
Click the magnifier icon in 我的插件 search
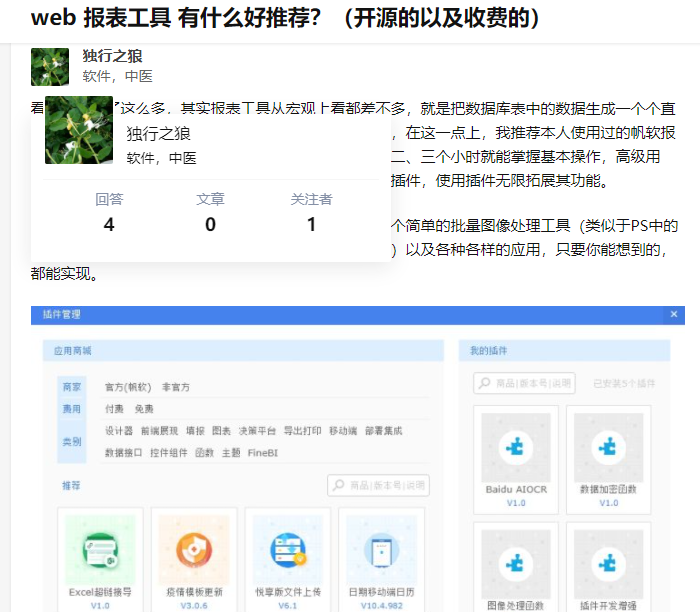click(x=484, y=383)
